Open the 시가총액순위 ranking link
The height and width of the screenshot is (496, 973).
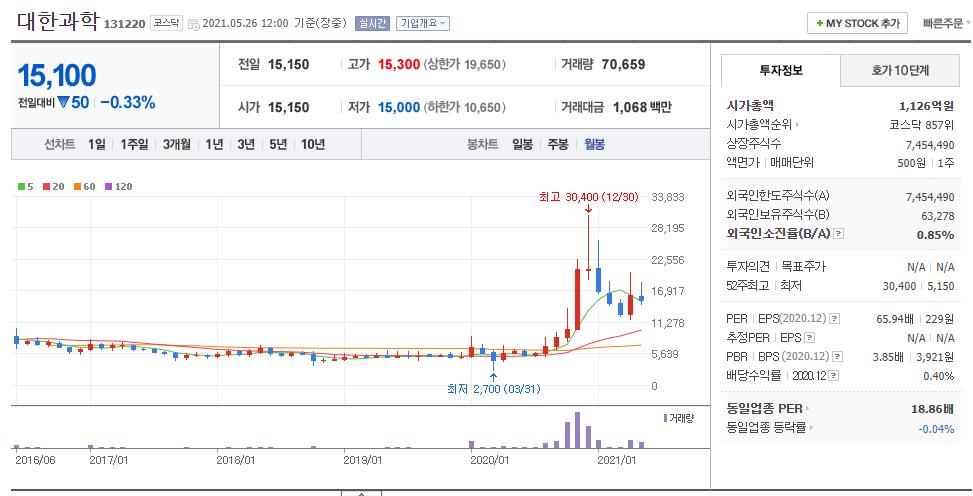click(x=762, y=124)
